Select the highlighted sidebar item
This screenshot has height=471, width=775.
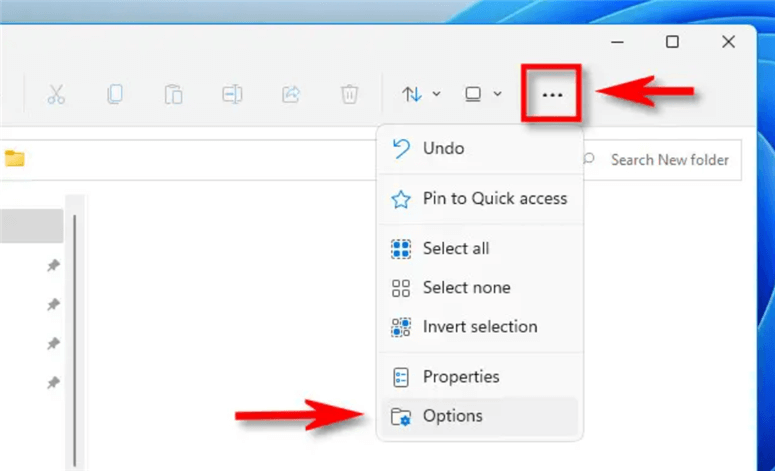(x=31, y=226)
